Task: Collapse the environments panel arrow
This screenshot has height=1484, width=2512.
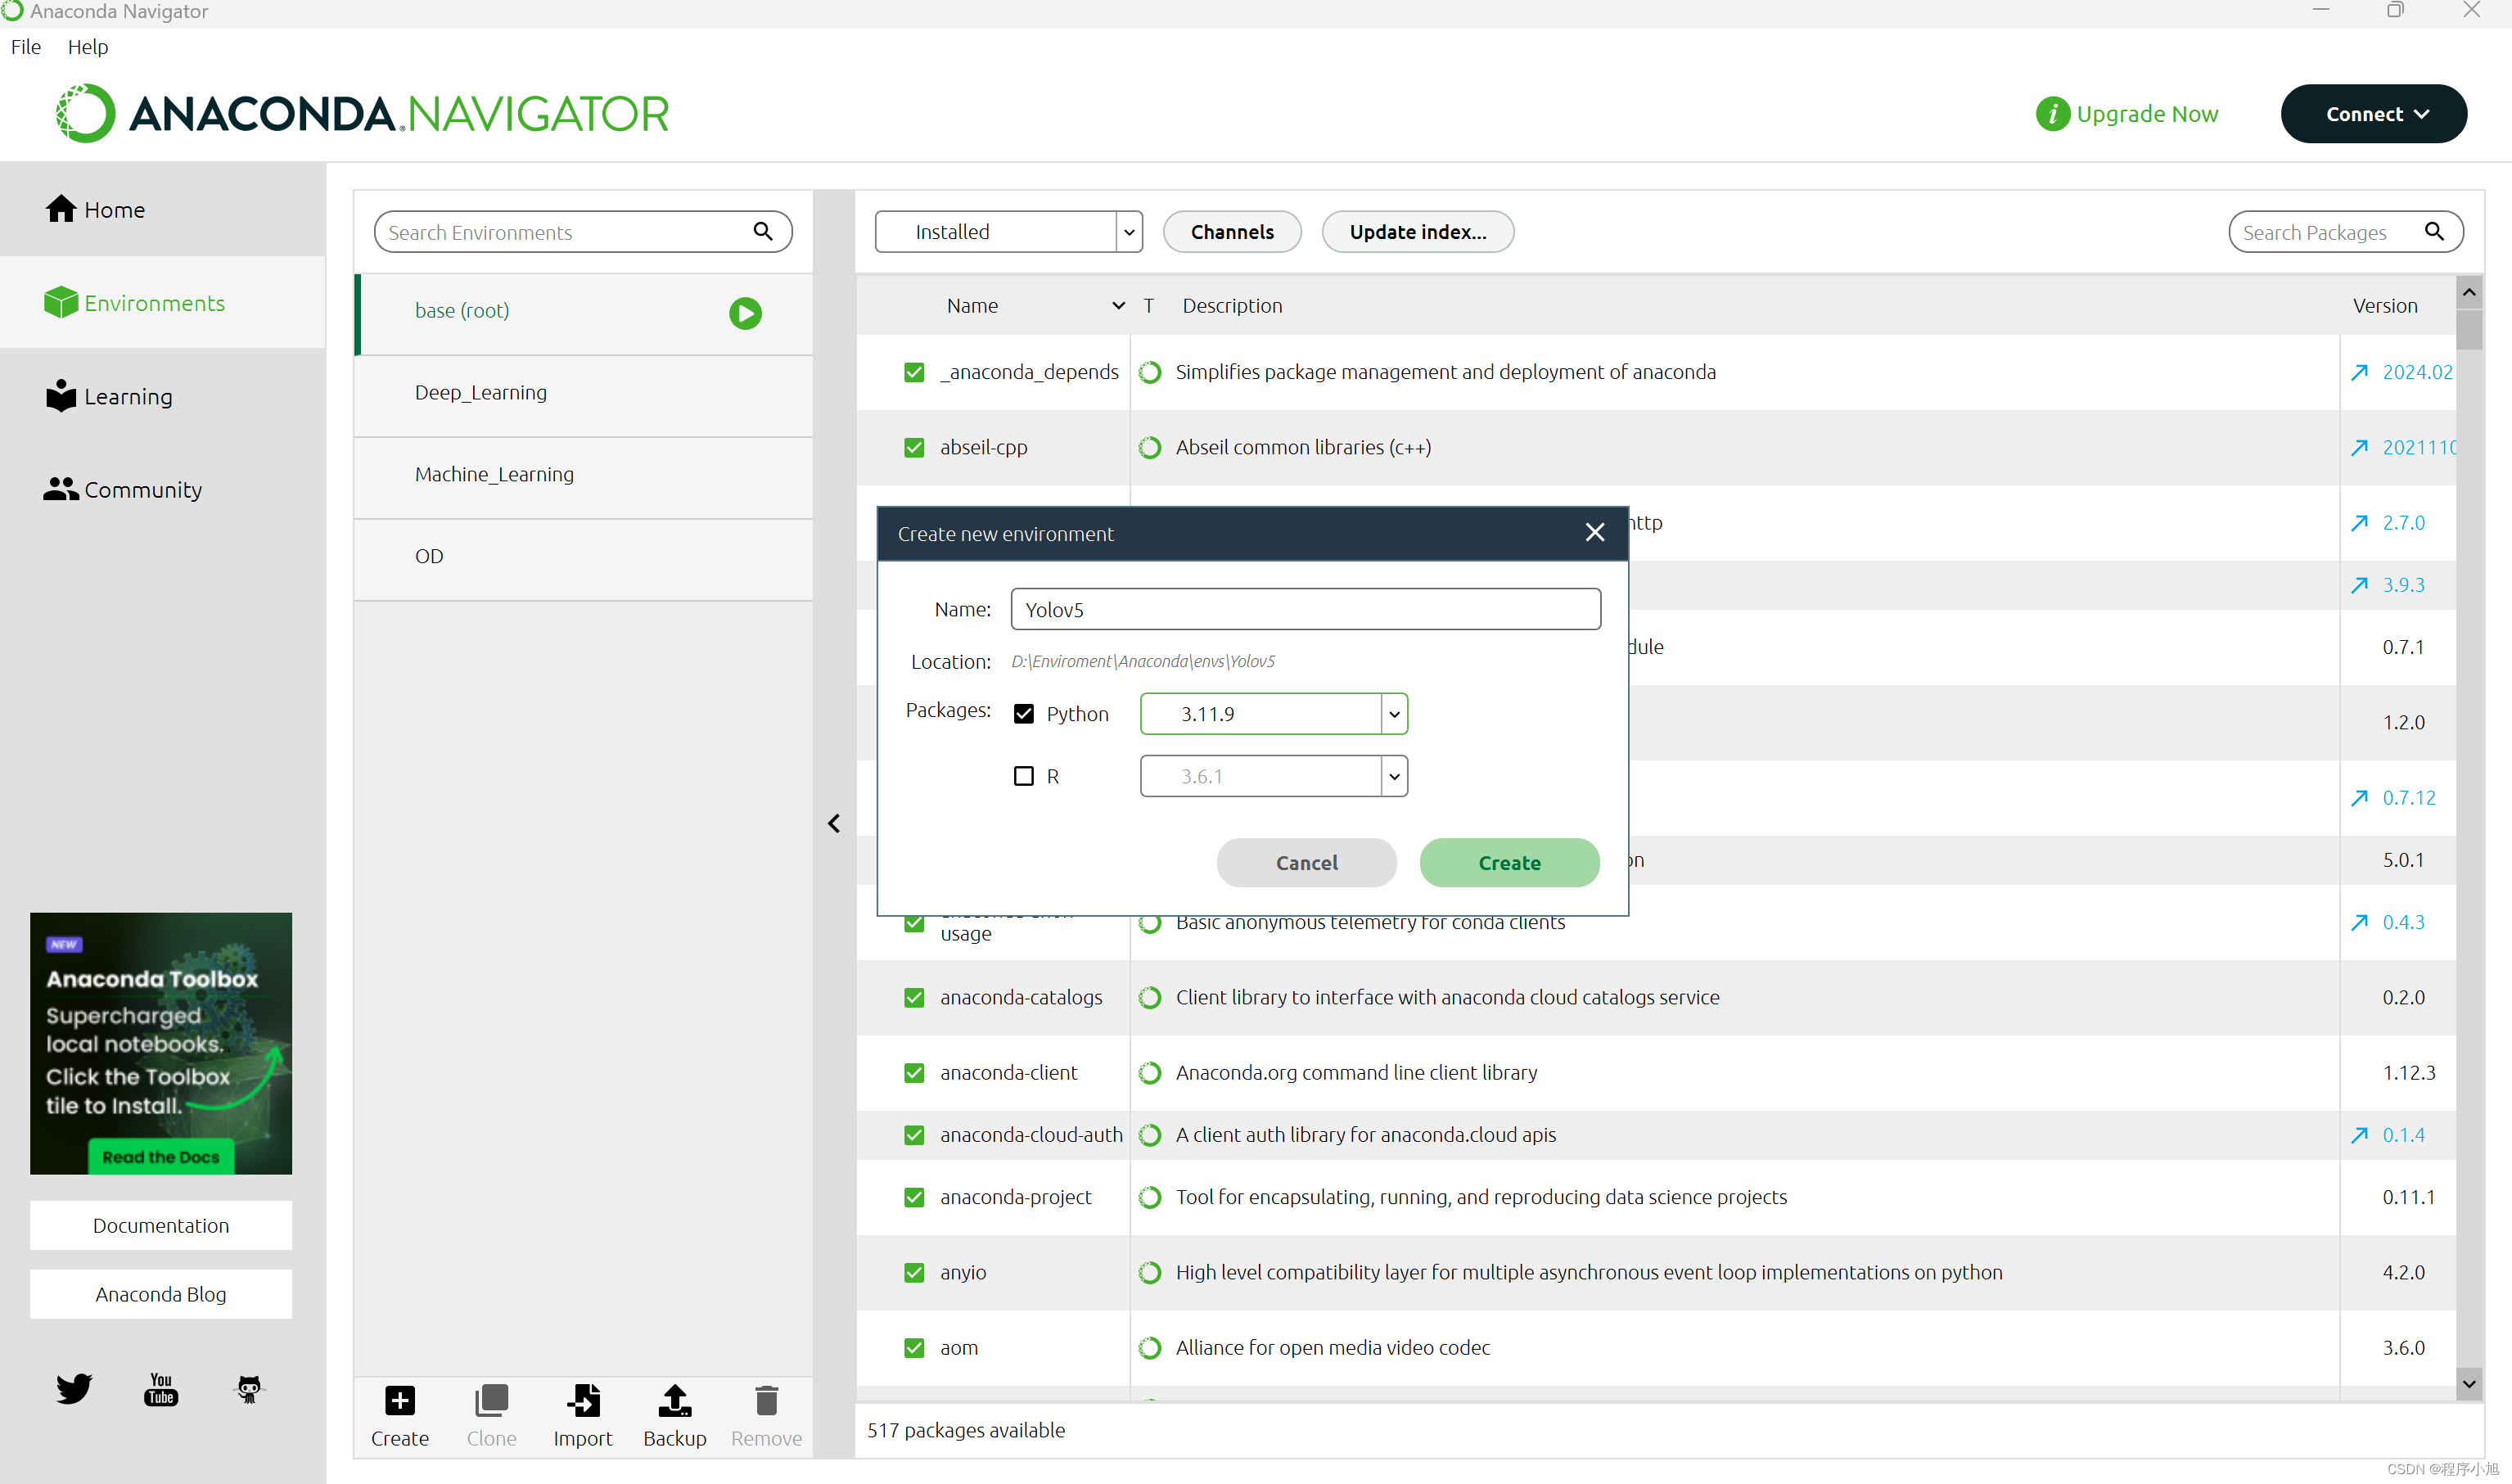Action: 833,823
